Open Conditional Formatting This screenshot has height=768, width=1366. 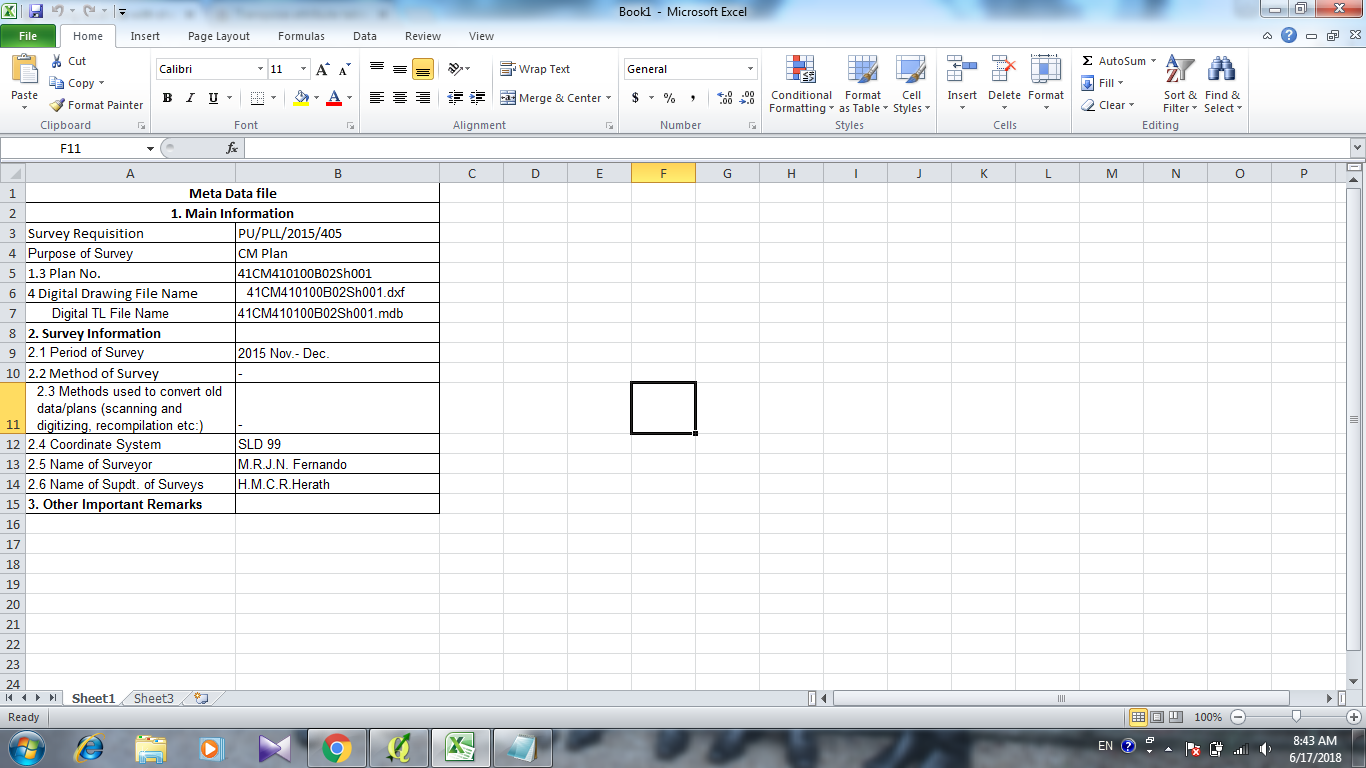coord(800,85)
